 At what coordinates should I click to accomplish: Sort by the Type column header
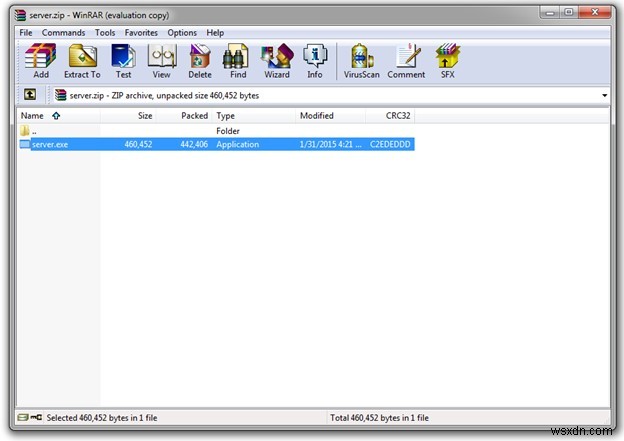coord(254,116)
